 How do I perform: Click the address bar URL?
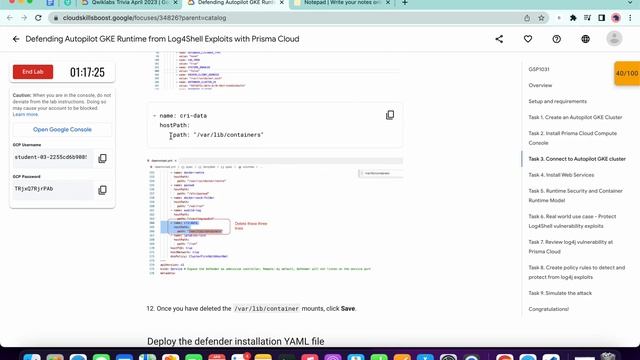(x=144, y=18)
